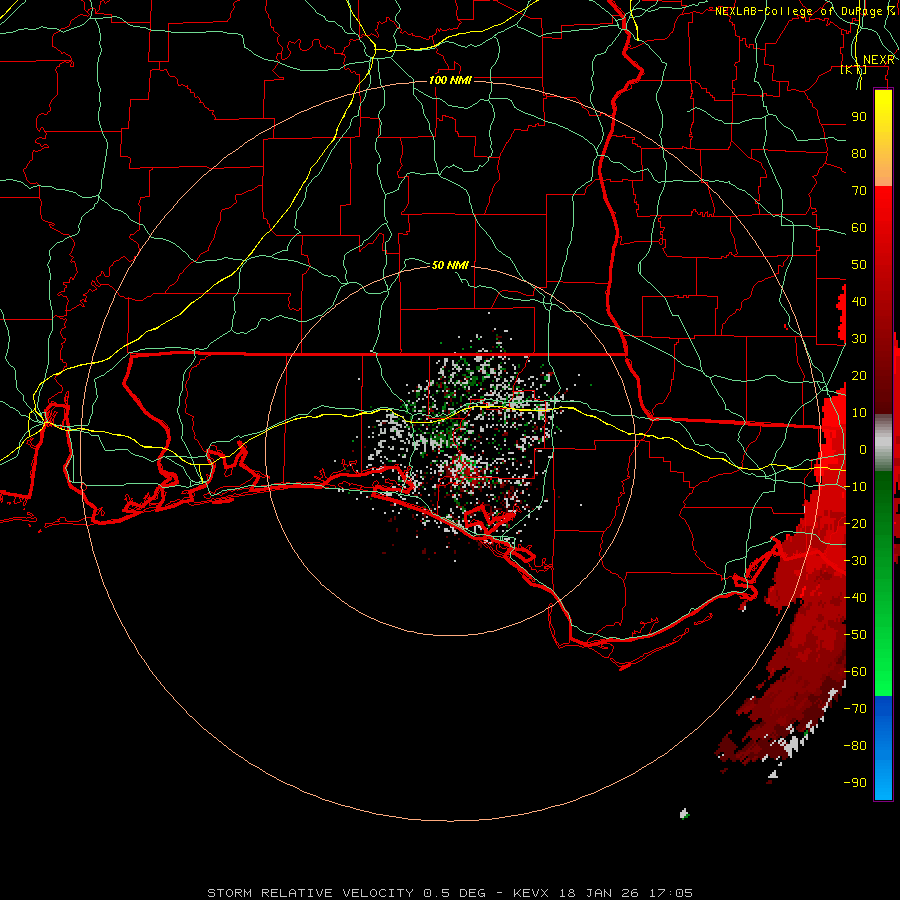Click the -20 value on velocity scale

855,524
